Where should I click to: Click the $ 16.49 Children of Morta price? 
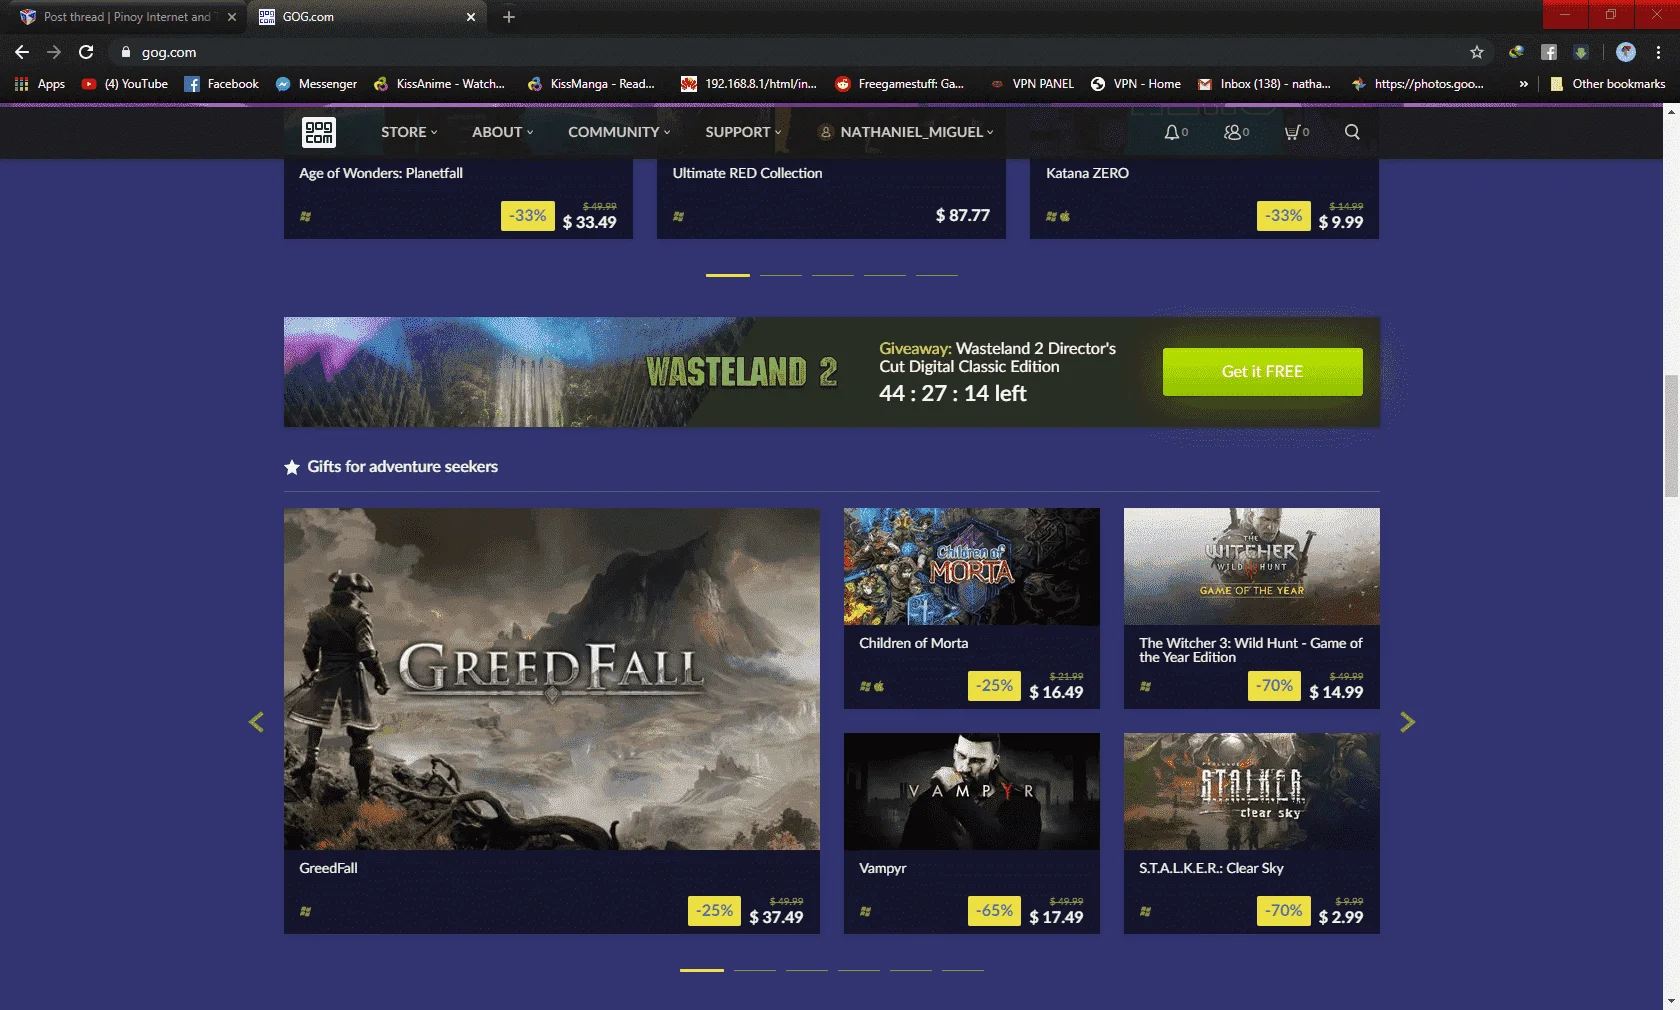pos(1056,692)
